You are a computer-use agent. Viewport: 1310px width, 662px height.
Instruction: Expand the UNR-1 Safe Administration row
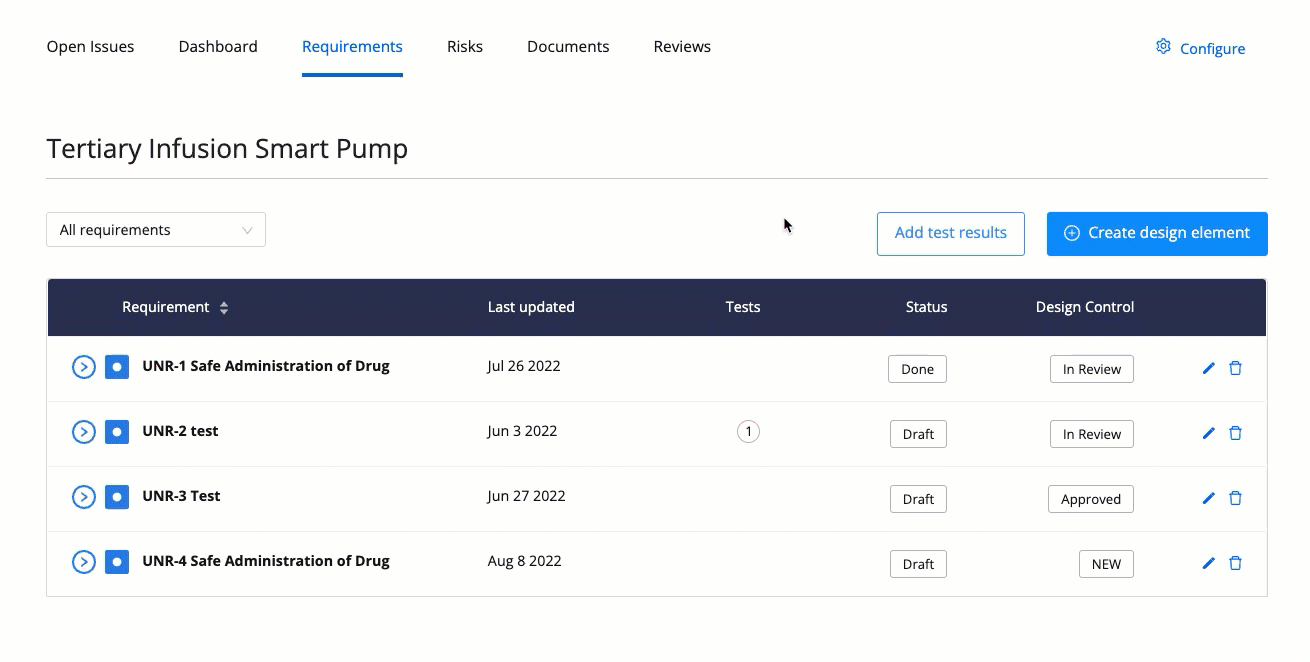pos(84,367)
